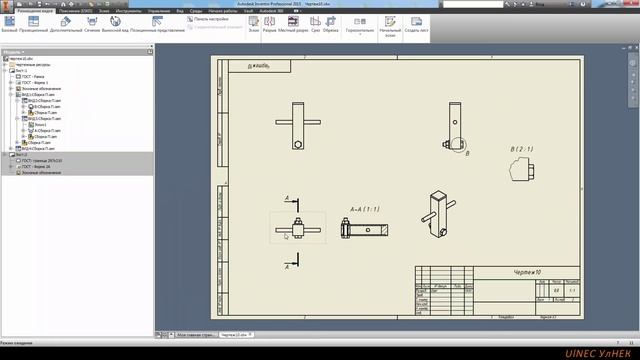
Task: Click the Панель настройки option
Action: [x=208, y=19]
